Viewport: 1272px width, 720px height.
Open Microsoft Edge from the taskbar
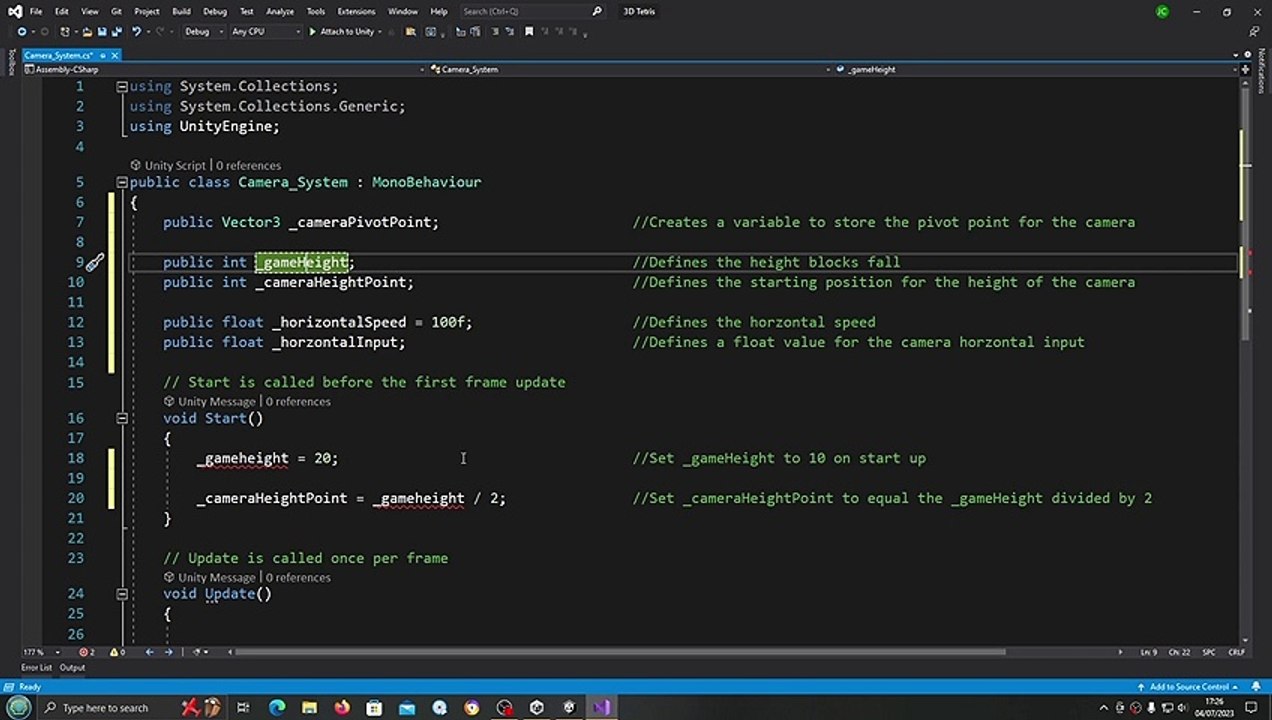click(277, 707)
